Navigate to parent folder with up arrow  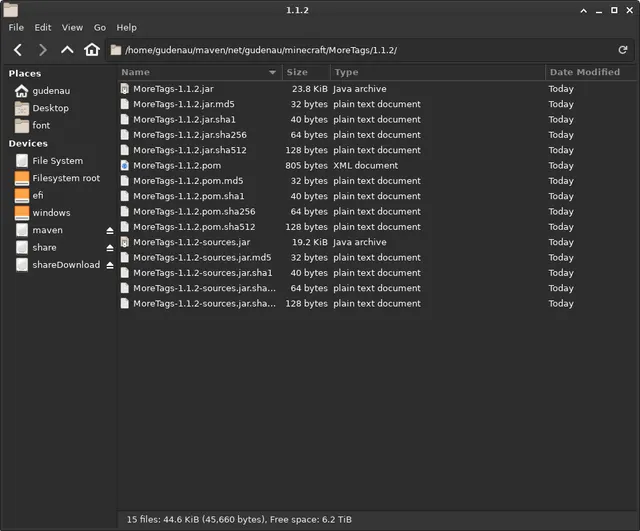67,50
